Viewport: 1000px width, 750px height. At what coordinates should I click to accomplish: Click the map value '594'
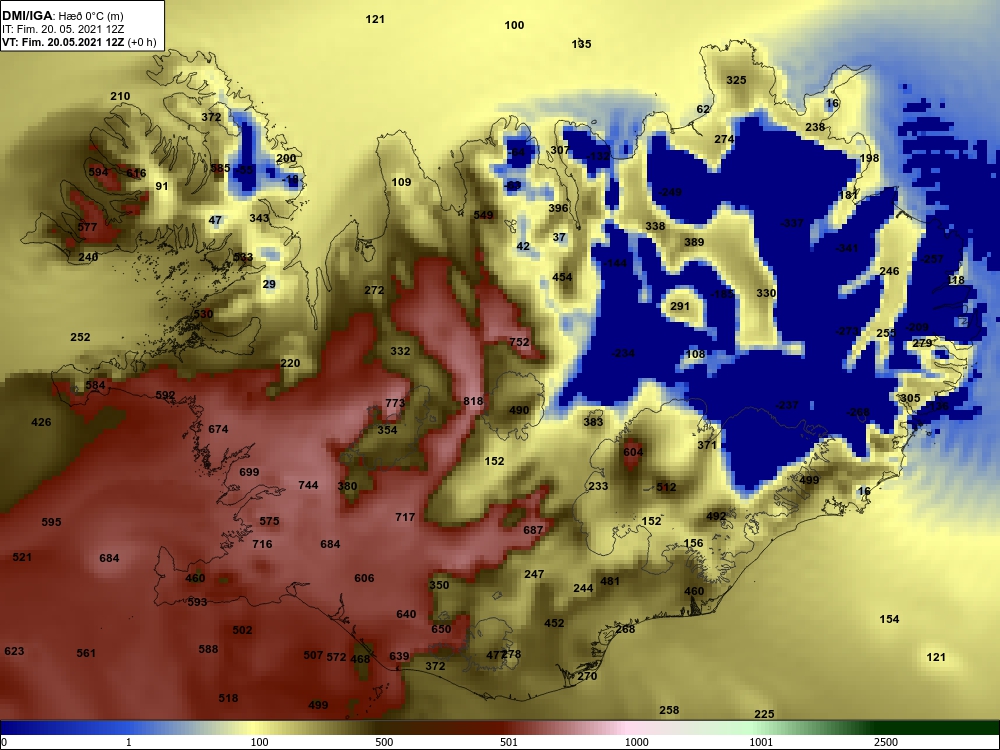98,172
